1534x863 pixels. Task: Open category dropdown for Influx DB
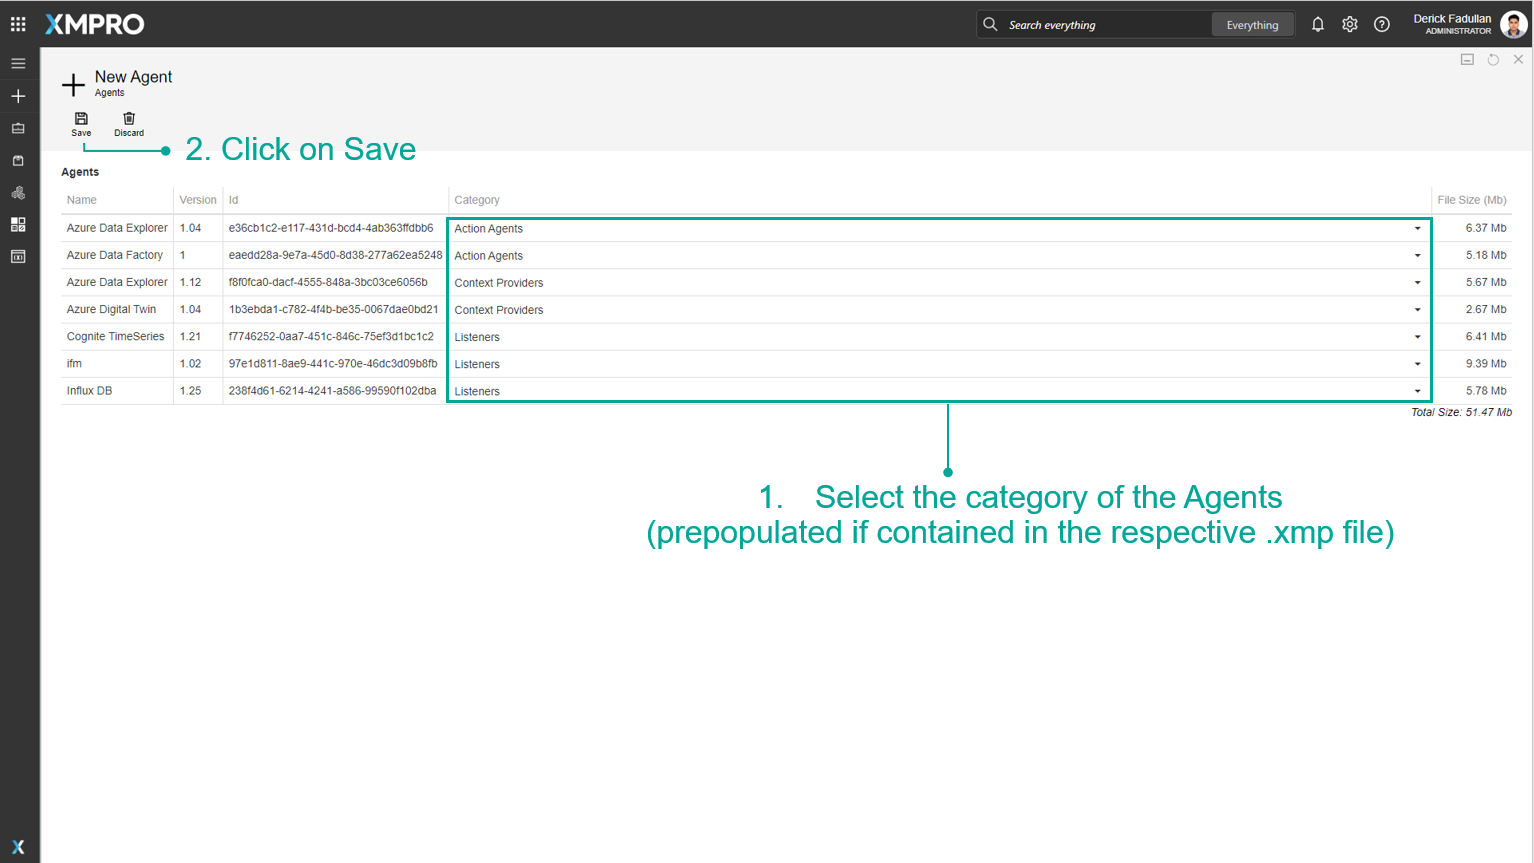[x=1417, y=391]
